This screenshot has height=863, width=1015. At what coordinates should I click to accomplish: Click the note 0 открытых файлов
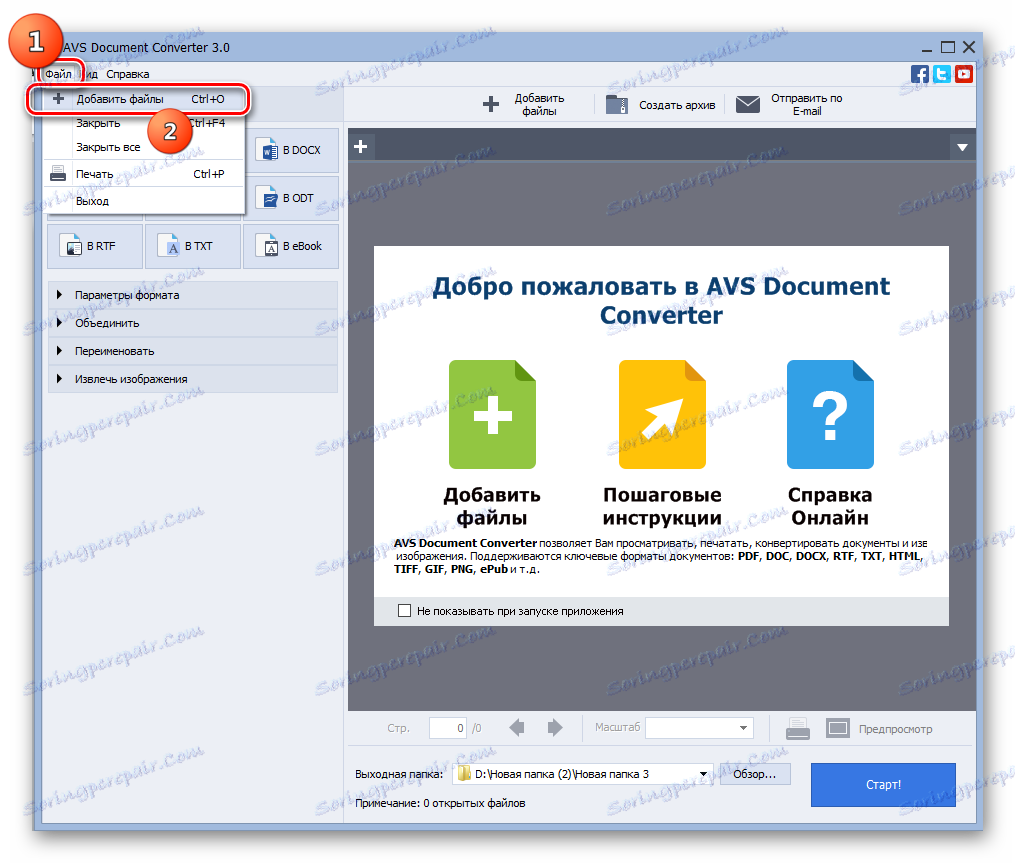(440, 803)
